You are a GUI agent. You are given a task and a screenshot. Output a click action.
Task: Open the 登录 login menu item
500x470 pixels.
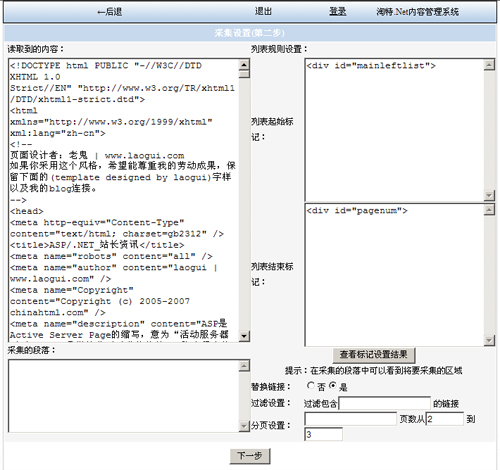[x=338, y=12]
